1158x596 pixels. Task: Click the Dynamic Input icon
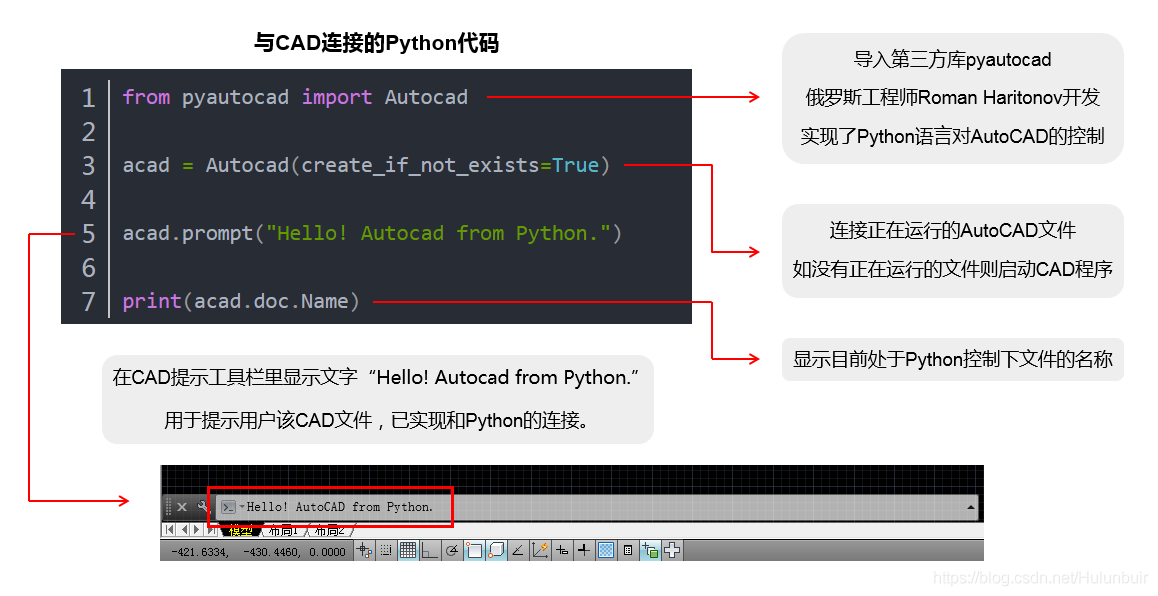coord(561,549)
